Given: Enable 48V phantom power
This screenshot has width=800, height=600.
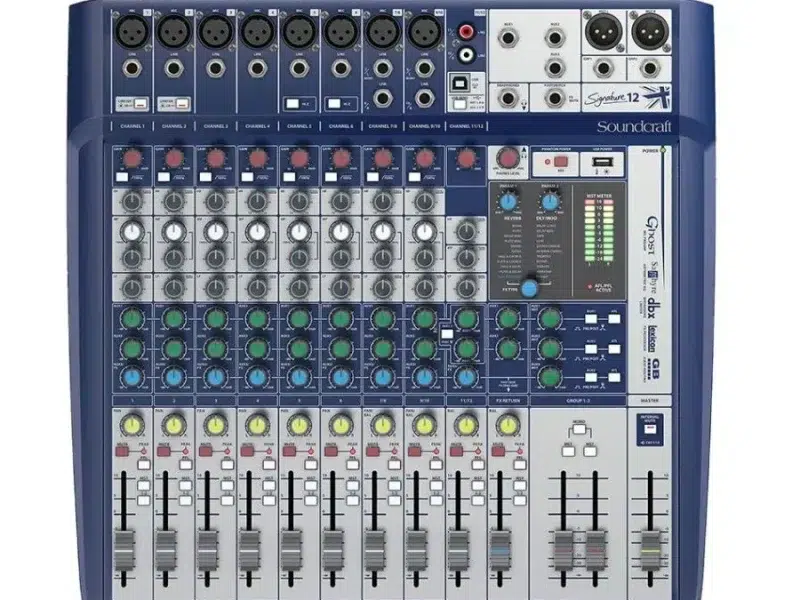Looking at the screenshot, I should (560, 160).
